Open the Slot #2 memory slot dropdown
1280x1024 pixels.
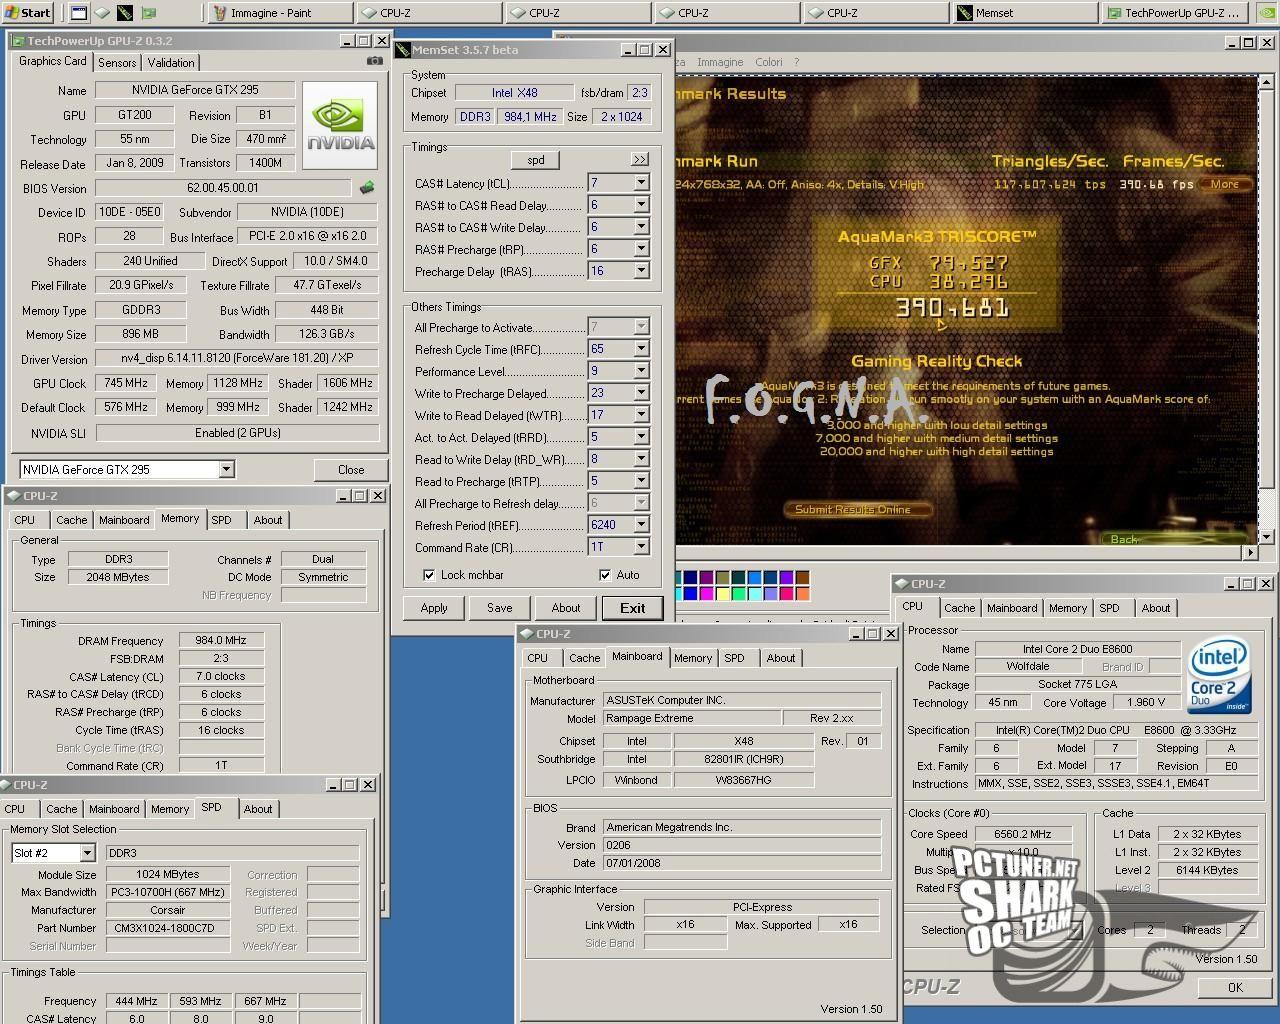(x=87, y=853)
